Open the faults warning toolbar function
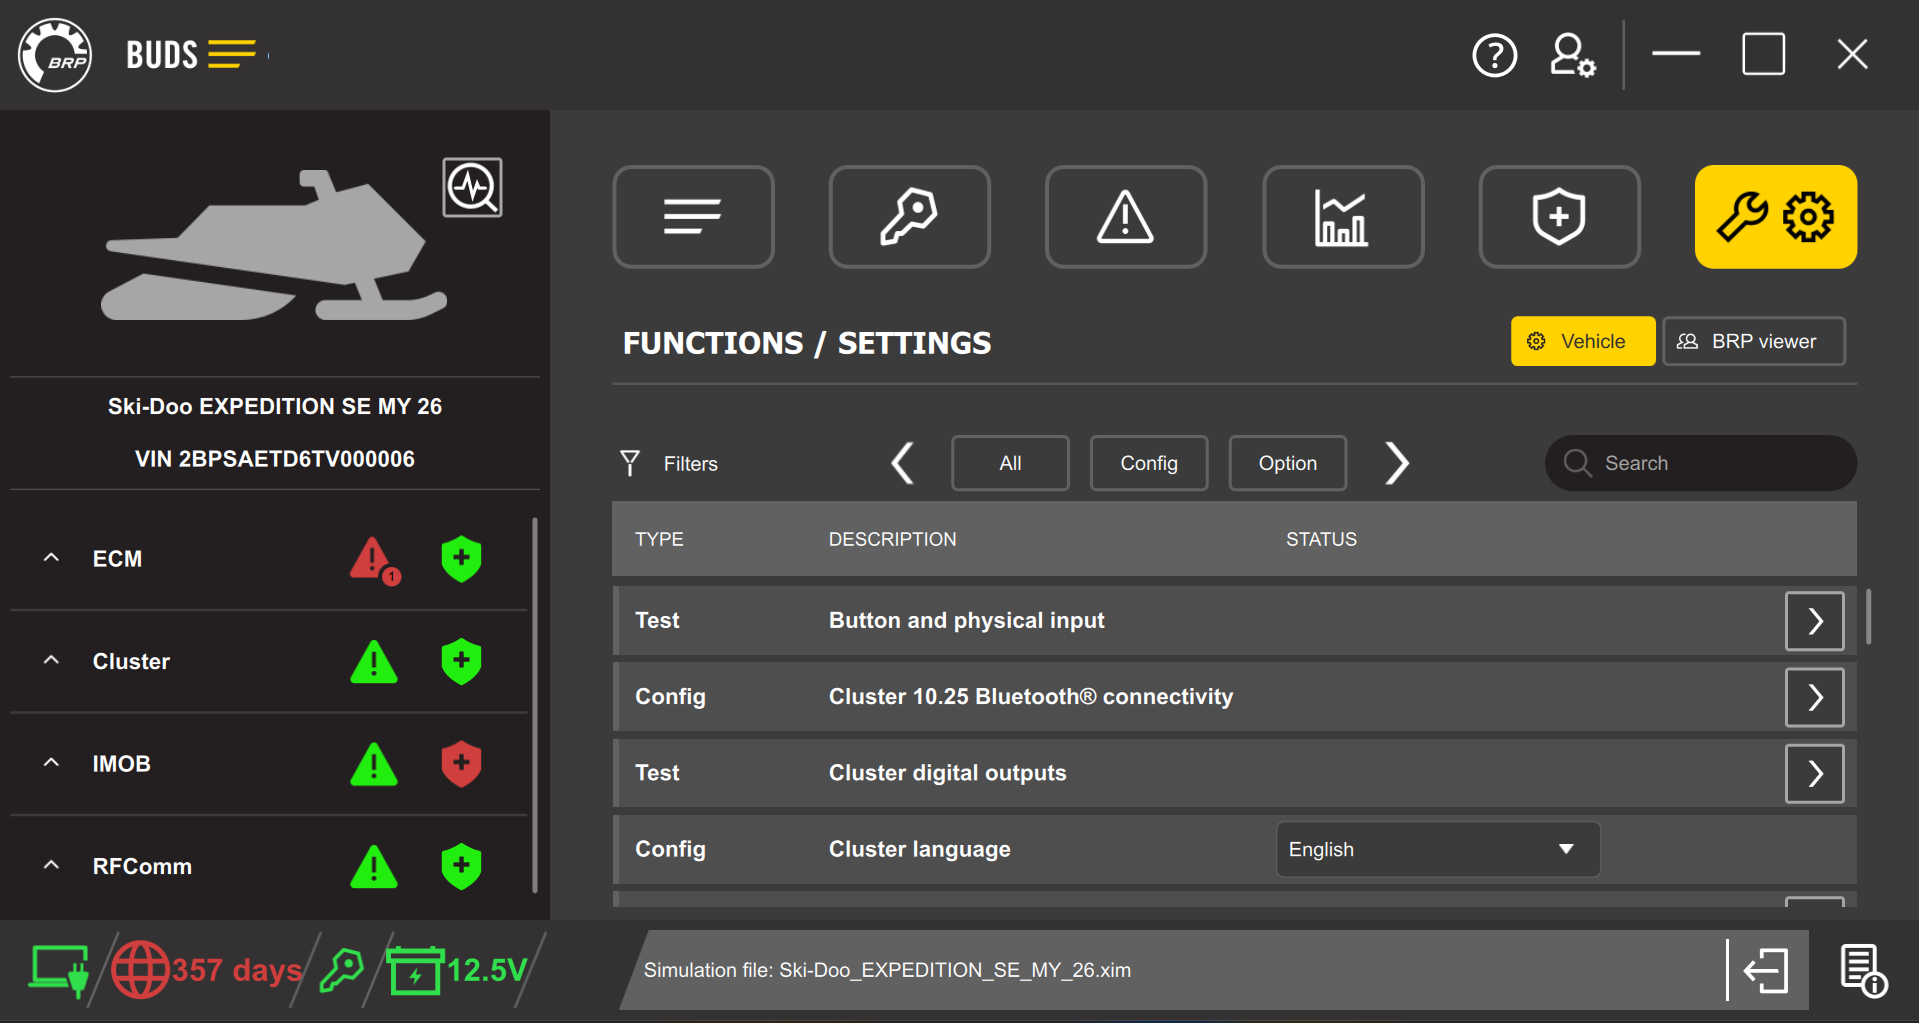 pyautogui.click(x=1125, y=216)
